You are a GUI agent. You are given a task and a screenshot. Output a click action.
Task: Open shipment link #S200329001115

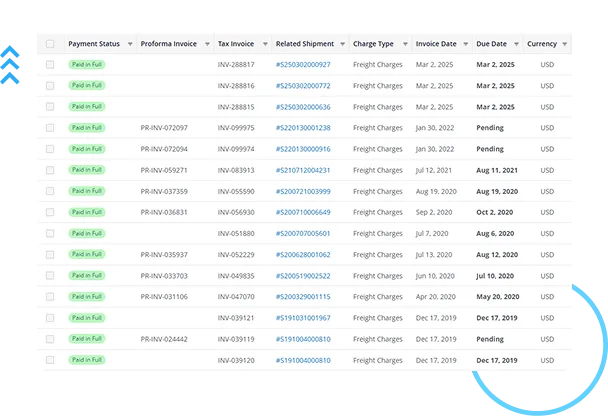point(303,297)
